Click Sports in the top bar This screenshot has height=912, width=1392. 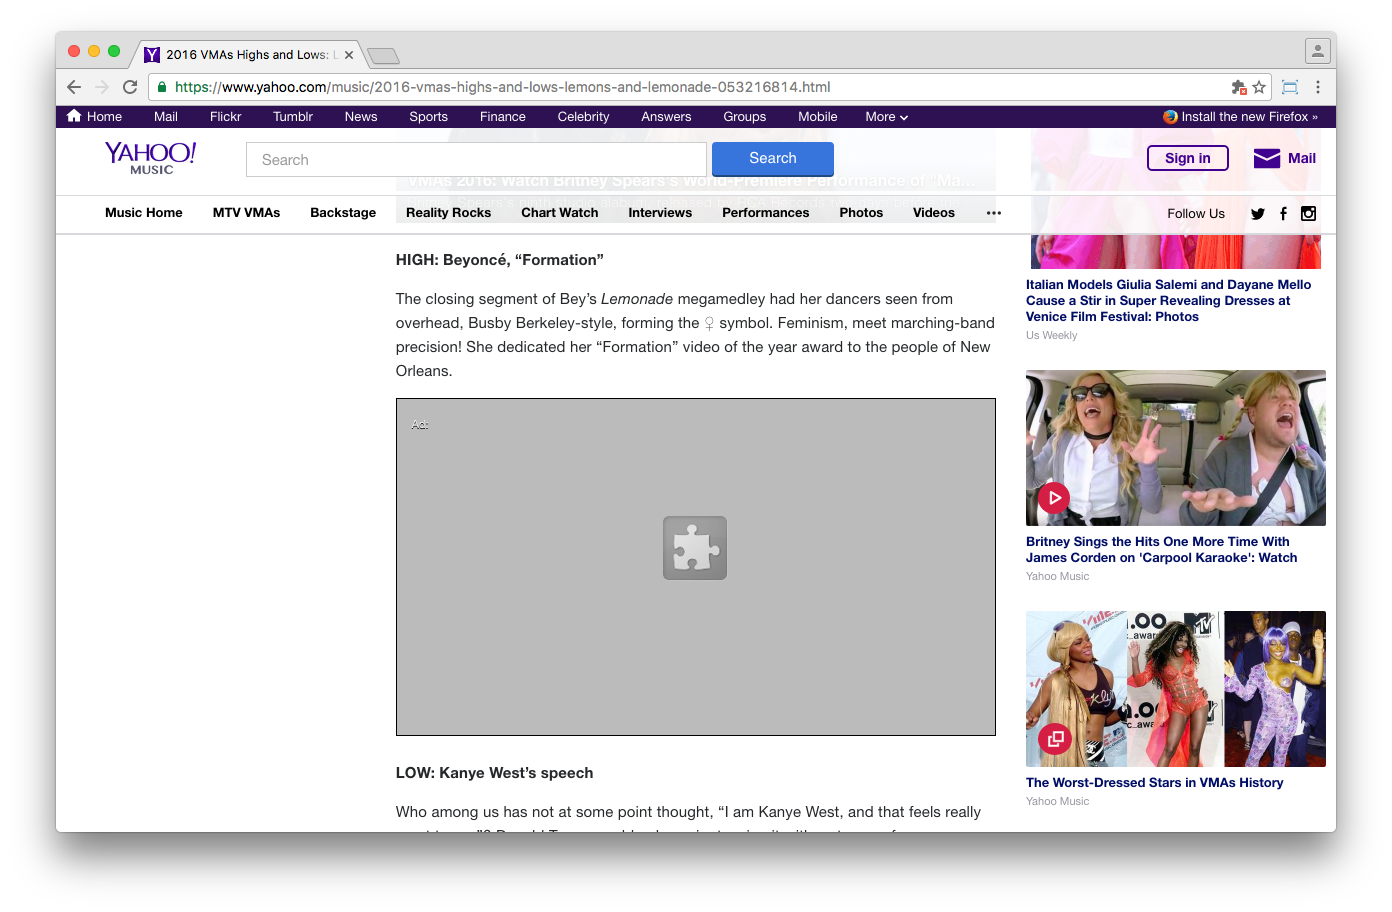(x=429, y=117)
